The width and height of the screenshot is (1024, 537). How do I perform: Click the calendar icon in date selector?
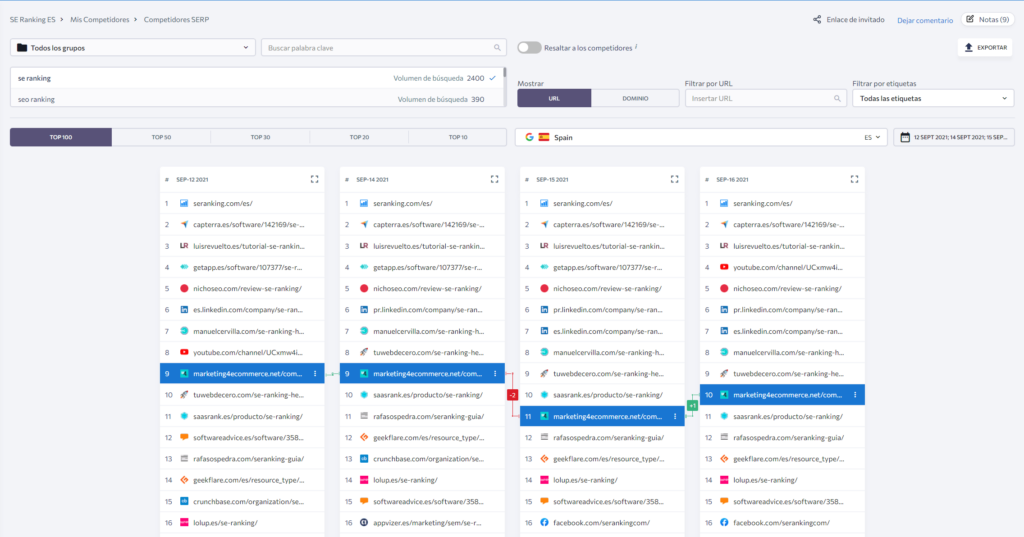(x=904, y=137)
